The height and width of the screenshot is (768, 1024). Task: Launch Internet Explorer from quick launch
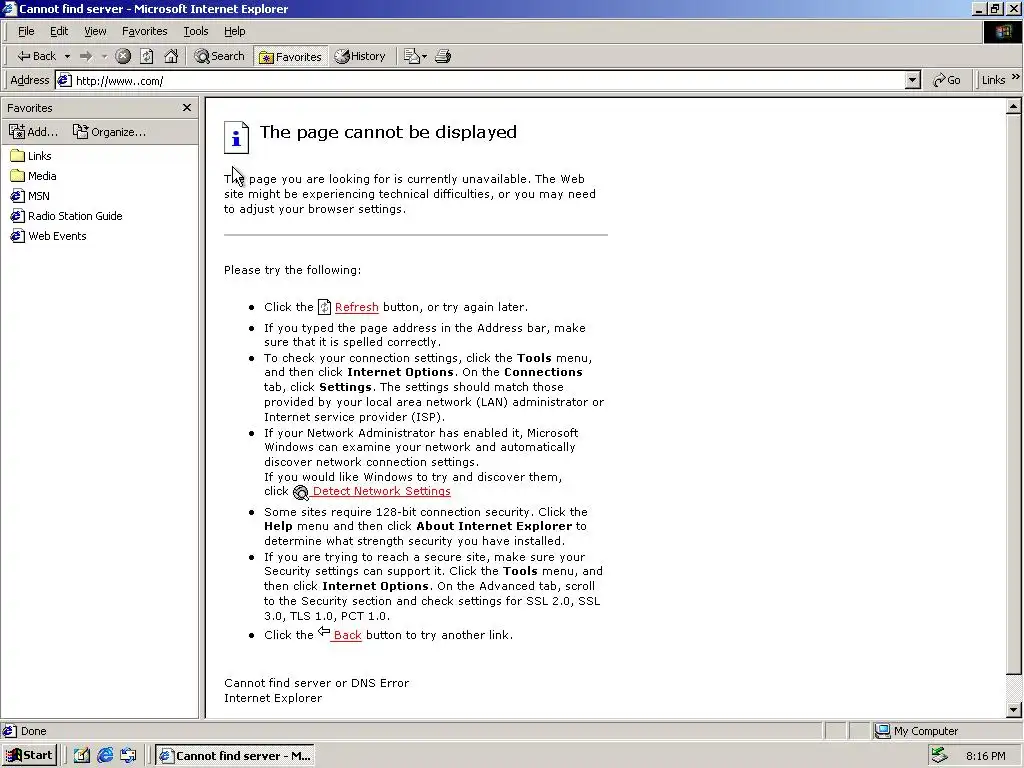(x=105, y=756)
